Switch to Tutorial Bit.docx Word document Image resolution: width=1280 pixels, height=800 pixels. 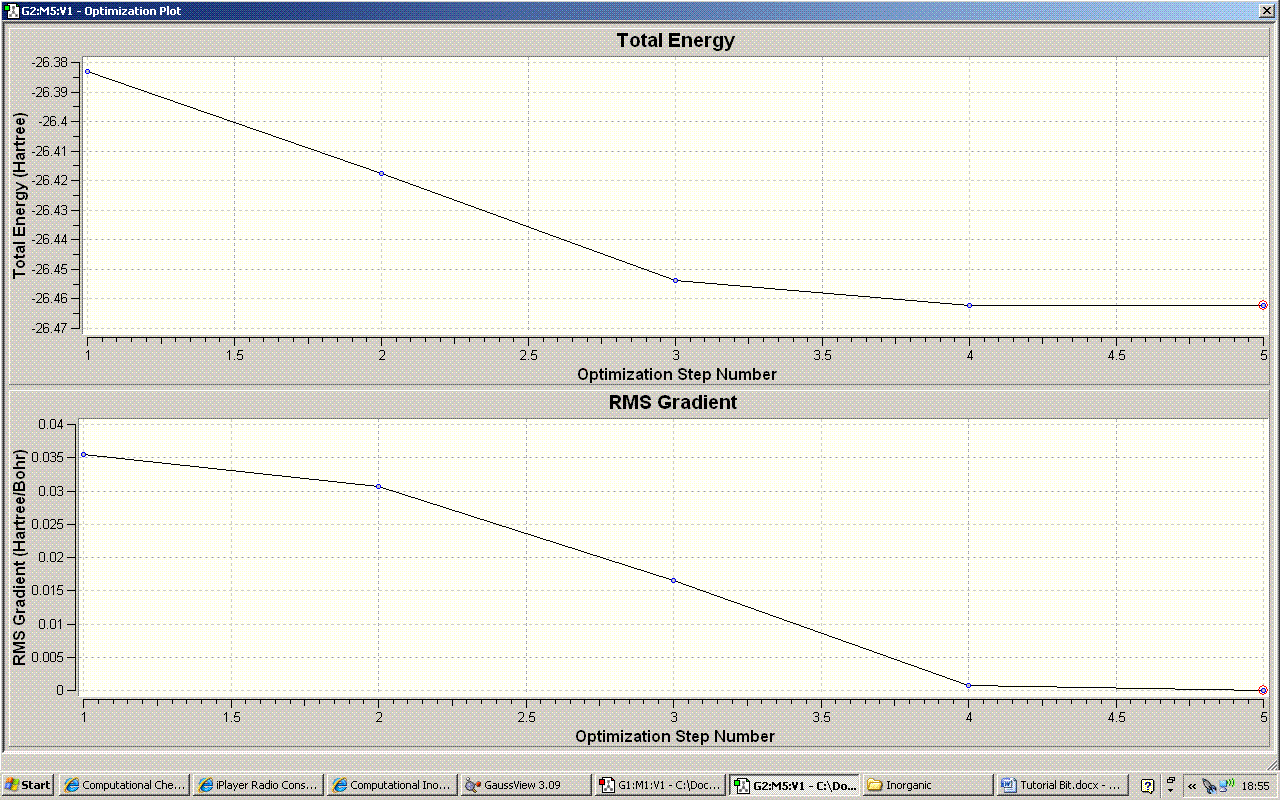point(1062,785)
